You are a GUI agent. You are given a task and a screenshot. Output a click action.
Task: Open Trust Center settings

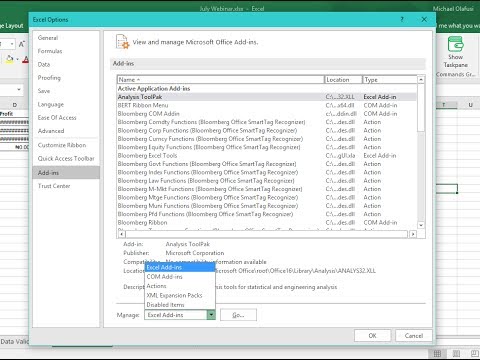(66, 186)
